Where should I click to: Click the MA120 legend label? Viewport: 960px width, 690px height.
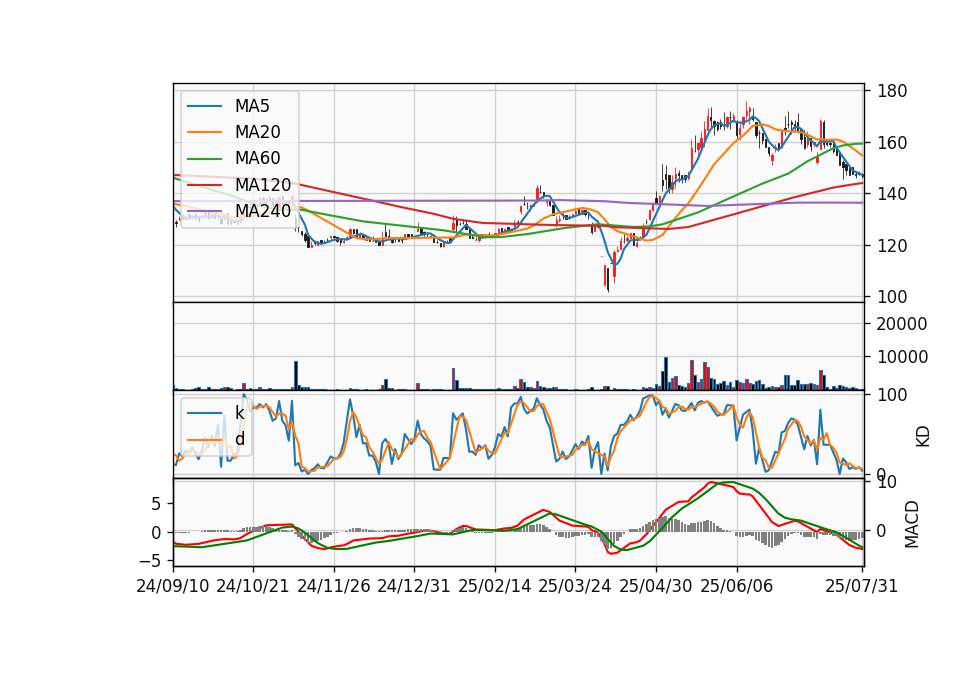pyautogui.click(x=263, y=184)
